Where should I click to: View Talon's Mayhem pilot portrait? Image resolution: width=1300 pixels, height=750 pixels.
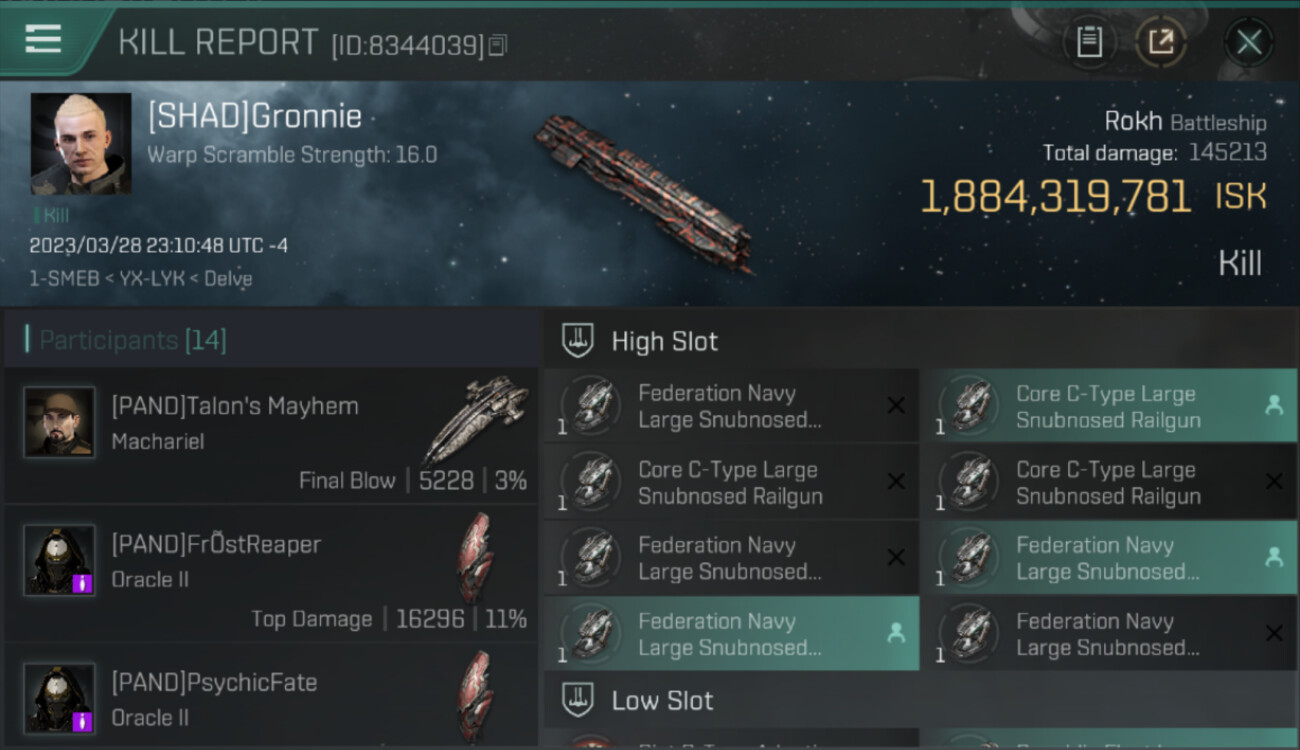tap(60, 422)
